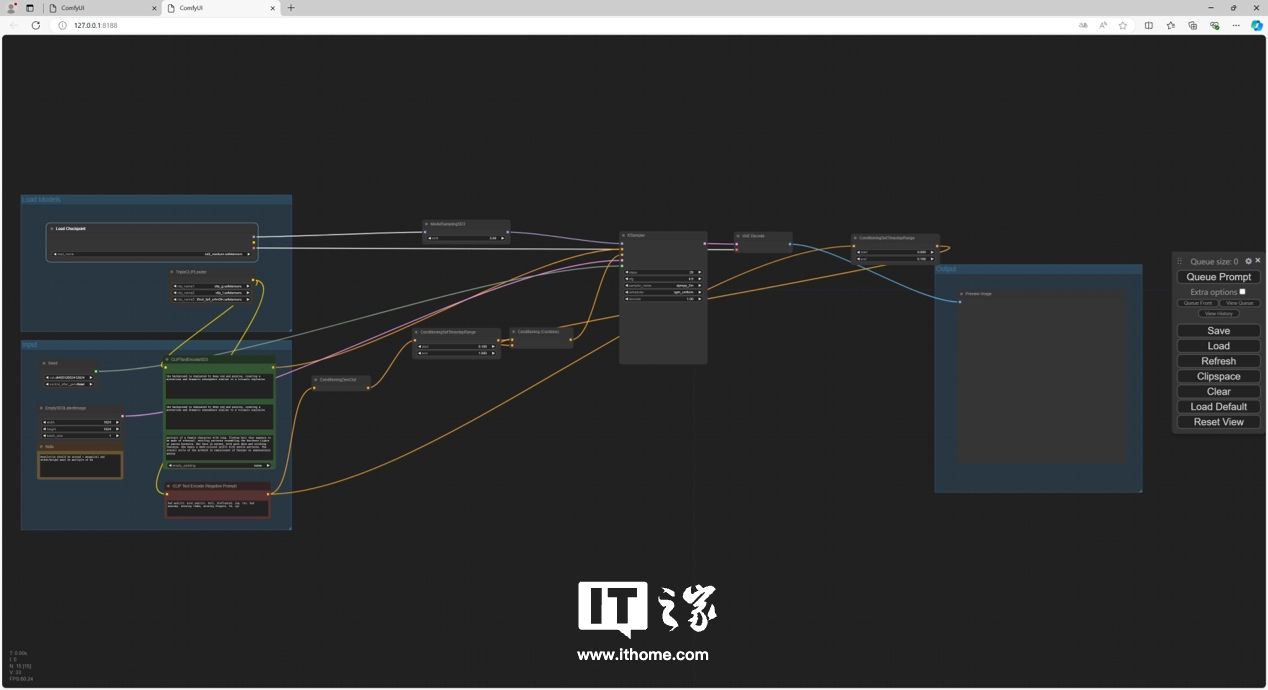Image resolution: width=1268 pixels, height=690 pixels.
Task: Click the browser refresh icon
Action: click(36, 25)
